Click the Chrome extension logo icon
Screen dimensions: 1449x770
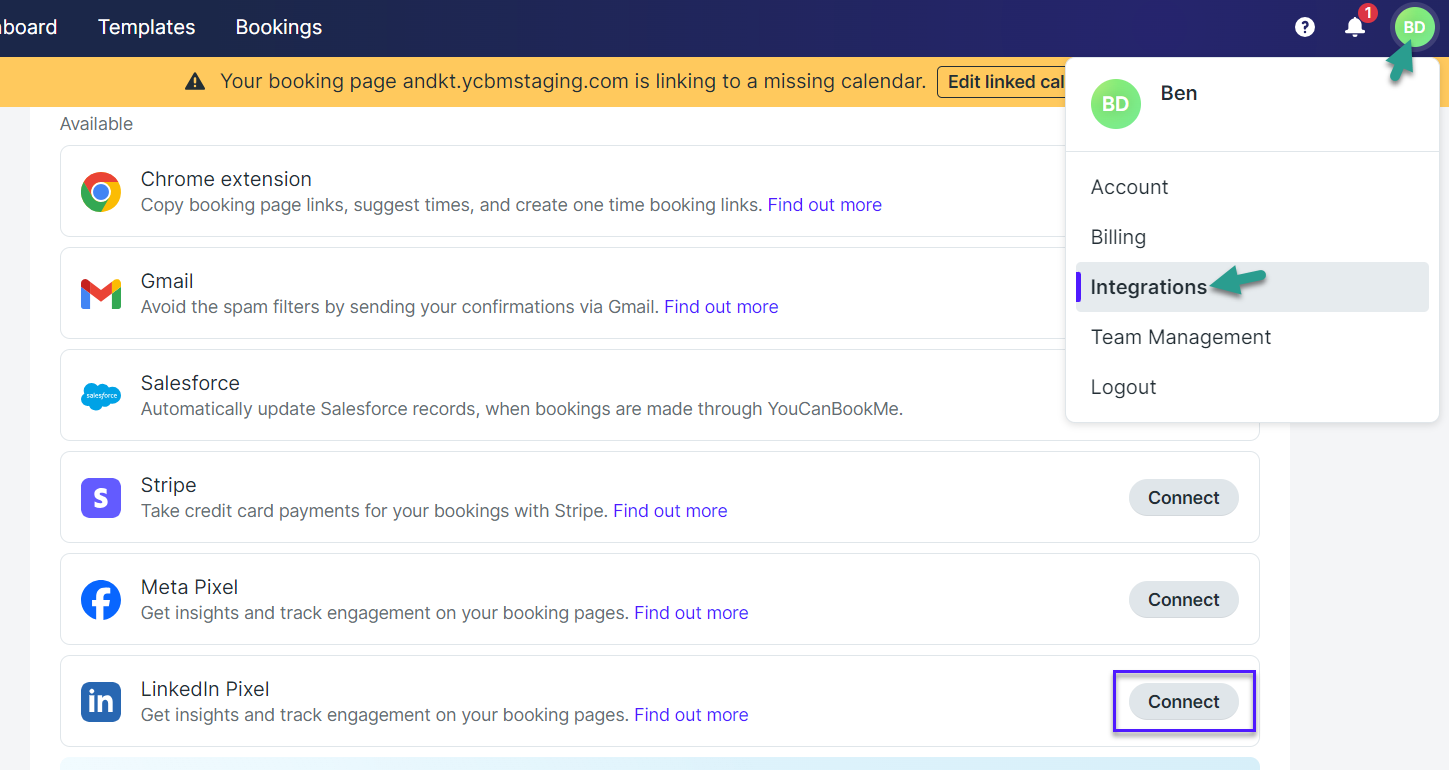click(x=101, y=191)
